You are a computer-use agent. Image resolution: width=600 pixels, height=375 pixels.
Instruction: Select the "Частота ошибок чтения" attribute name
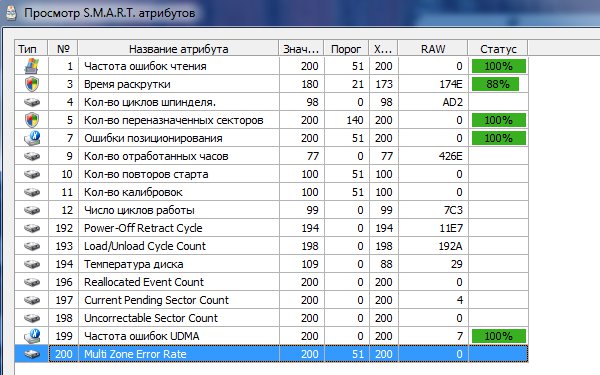pos(145,66)
